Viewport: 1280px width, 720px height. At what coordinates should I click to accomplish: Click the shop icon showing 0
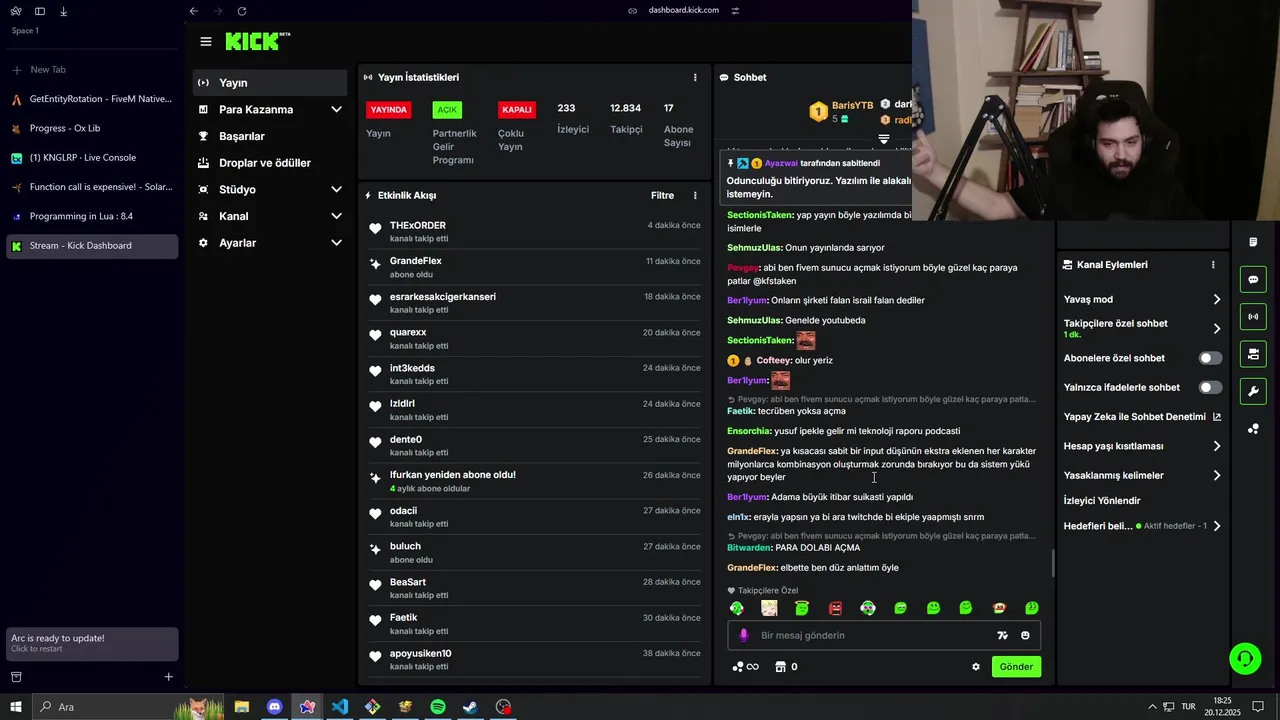(x=786, y=667)
